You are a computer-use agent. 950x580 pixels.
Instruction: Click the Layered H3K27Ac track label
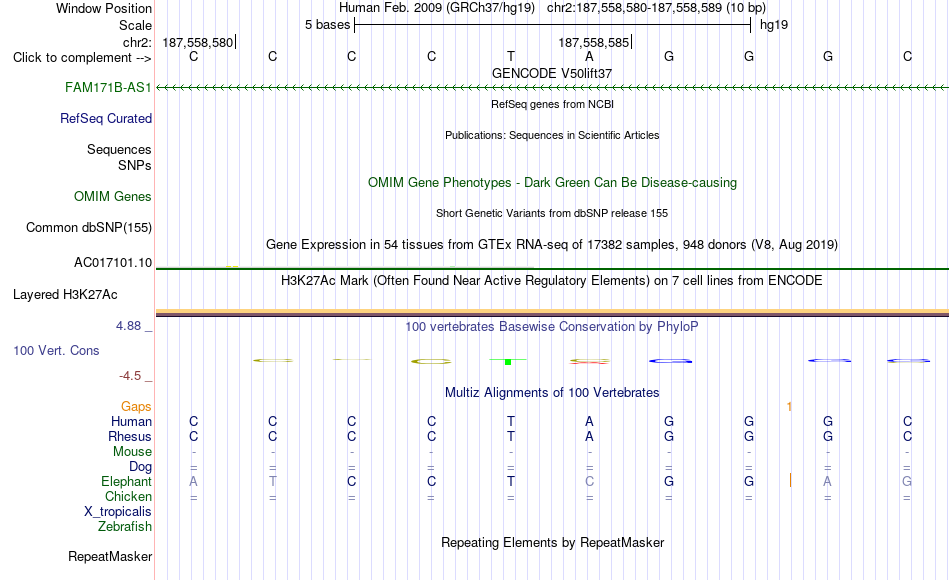coord(65,295)
